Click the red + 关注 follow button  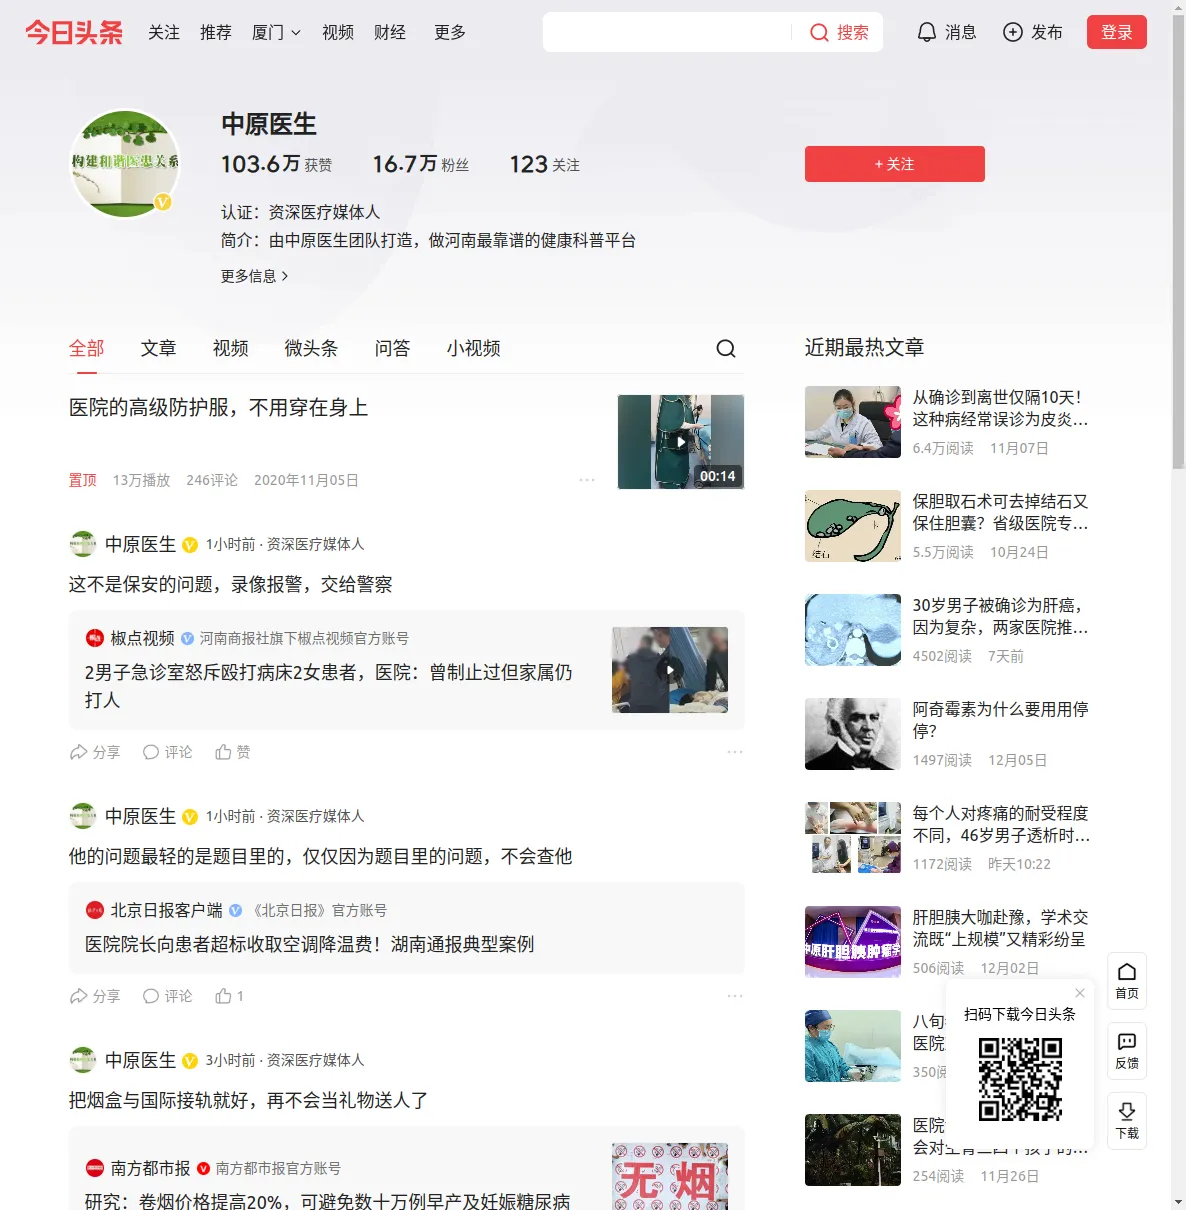click(x=895, y=164)
